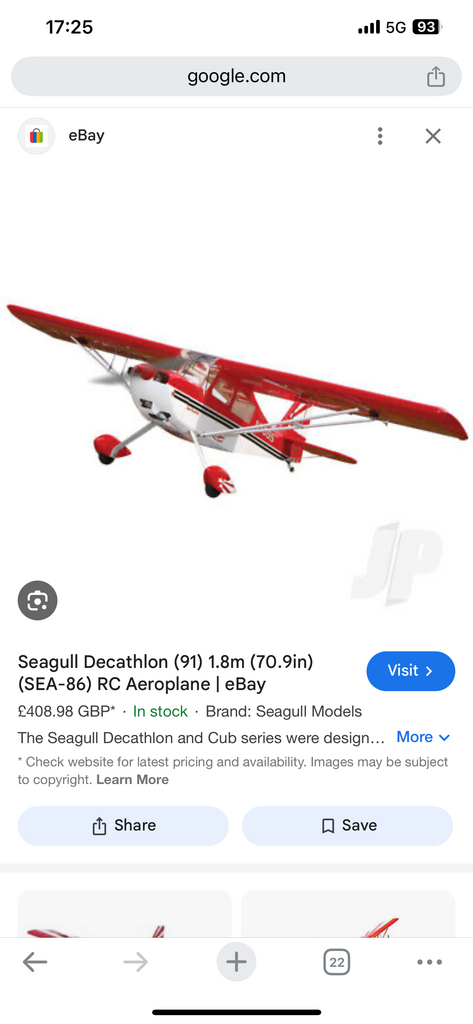Open the three-dot options menu beside eBay
The image size is (473, 1024).
click(380, 136)
